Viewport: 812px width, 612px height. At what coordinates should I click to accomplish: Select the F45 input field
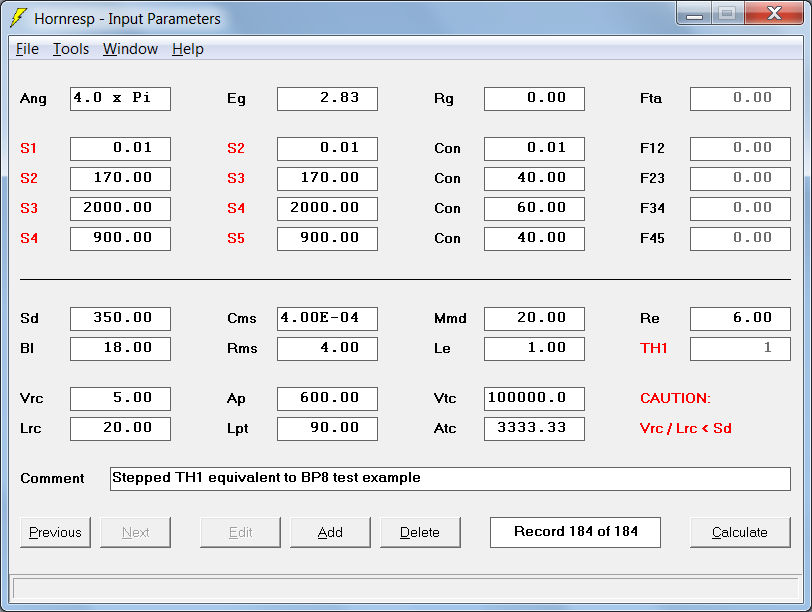[x=741, y=239]
